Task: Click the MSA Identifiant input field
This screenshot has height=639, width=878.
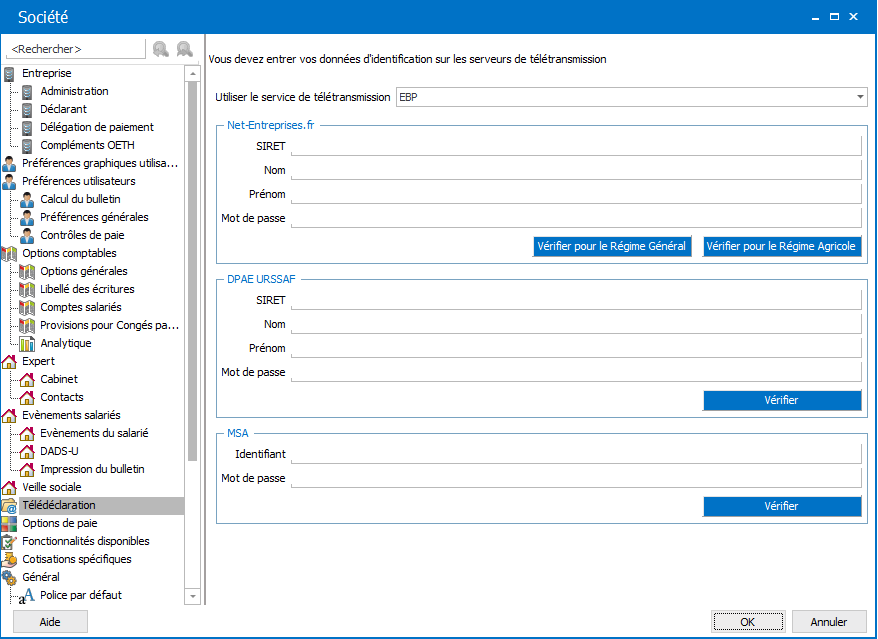Action: (576, 454)
